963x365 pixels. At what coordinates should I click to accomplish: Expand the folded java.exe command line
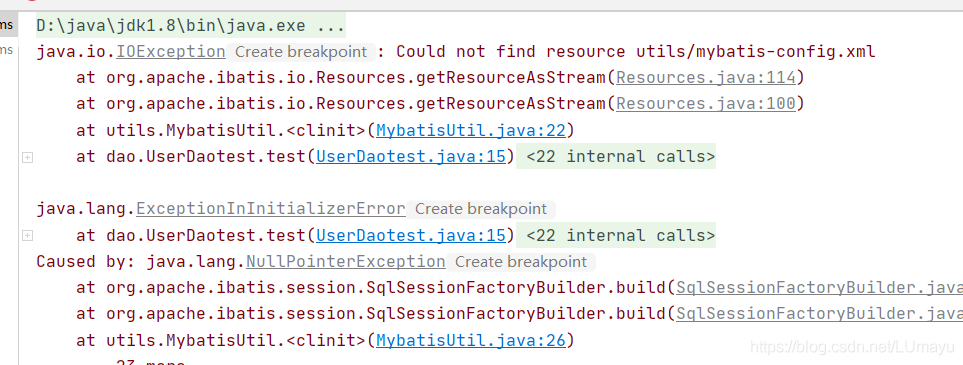point(190,26)
